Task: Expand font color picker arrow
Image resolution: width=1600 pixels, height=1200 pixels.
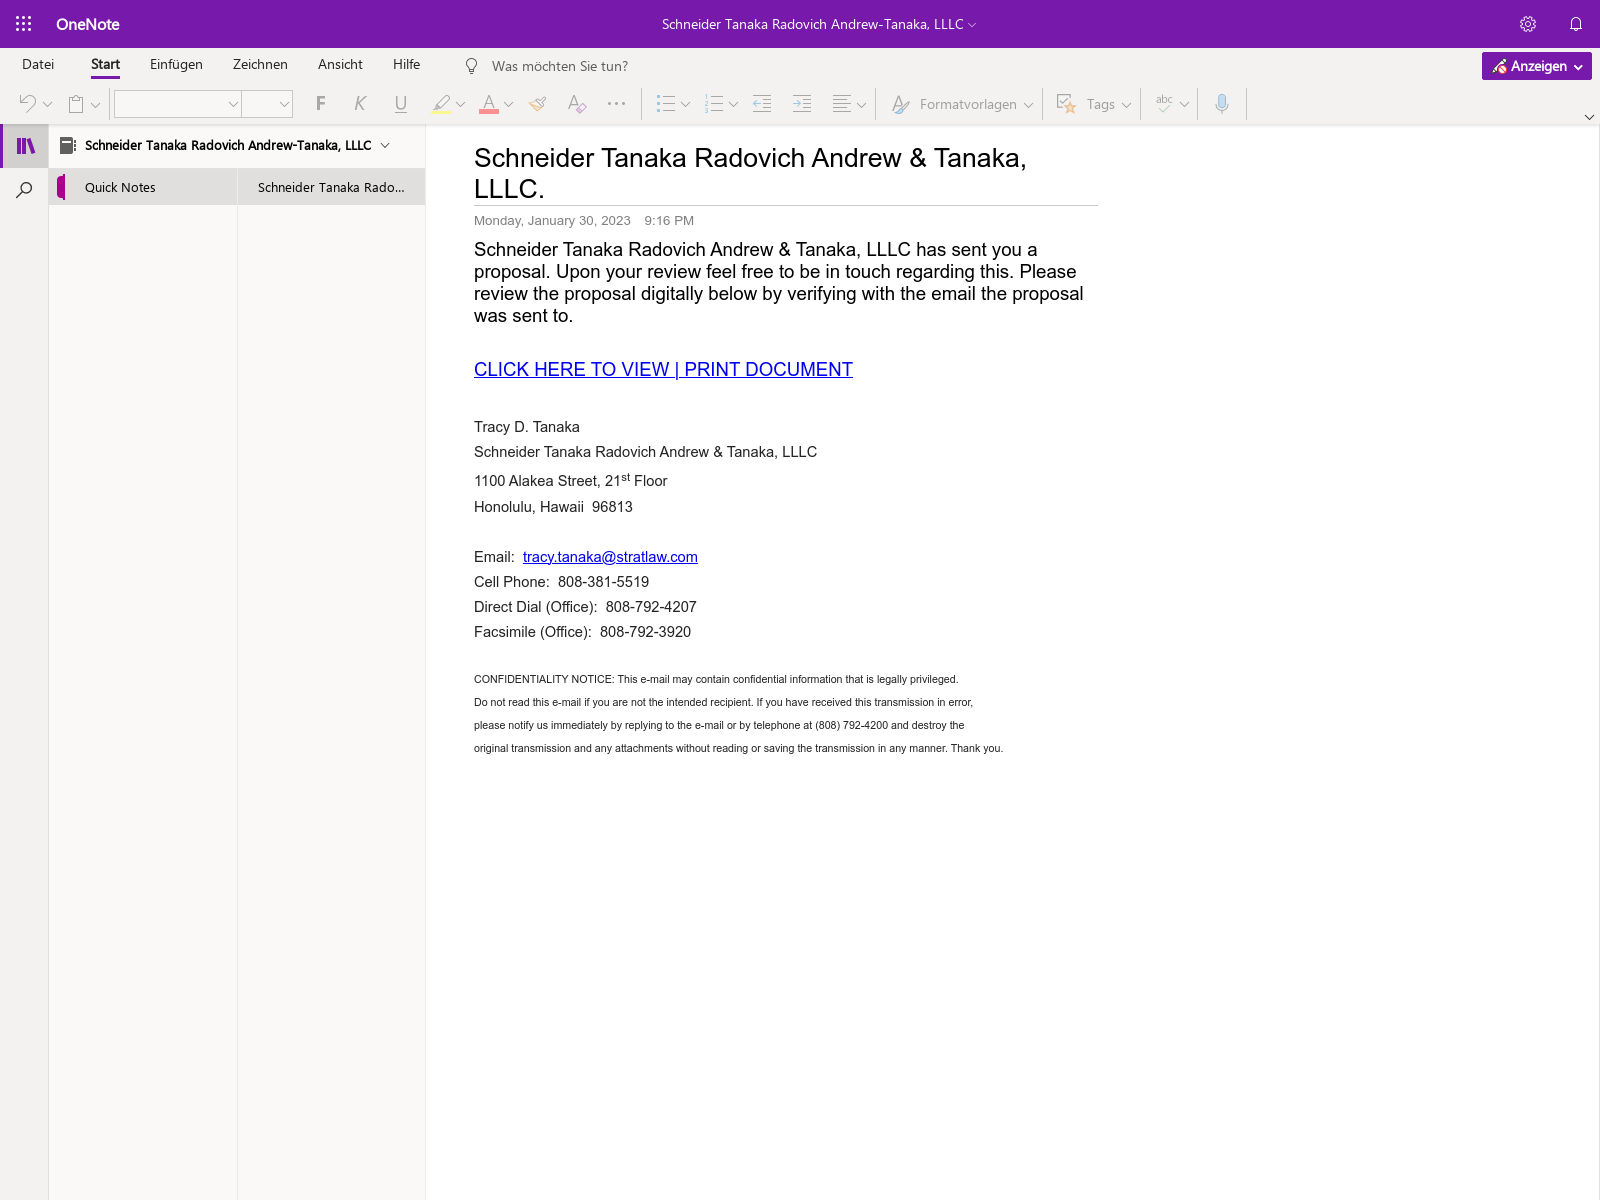Action: pos(509,104)
